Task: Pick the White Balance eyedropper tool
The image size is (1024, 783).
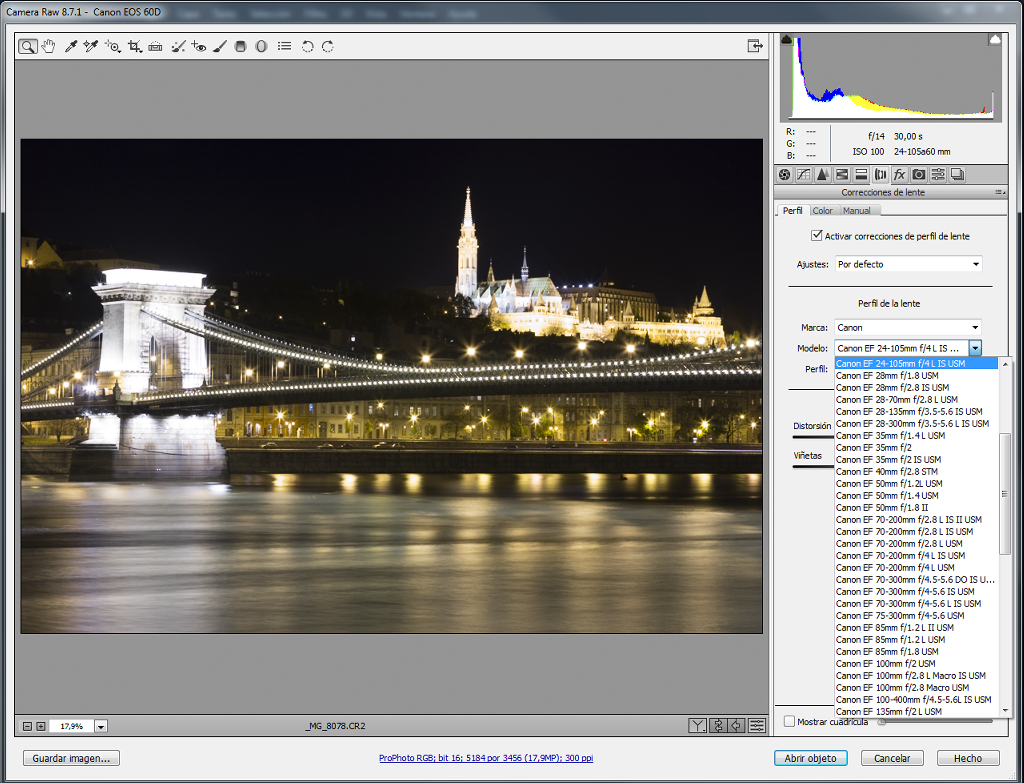Action: 71,46
